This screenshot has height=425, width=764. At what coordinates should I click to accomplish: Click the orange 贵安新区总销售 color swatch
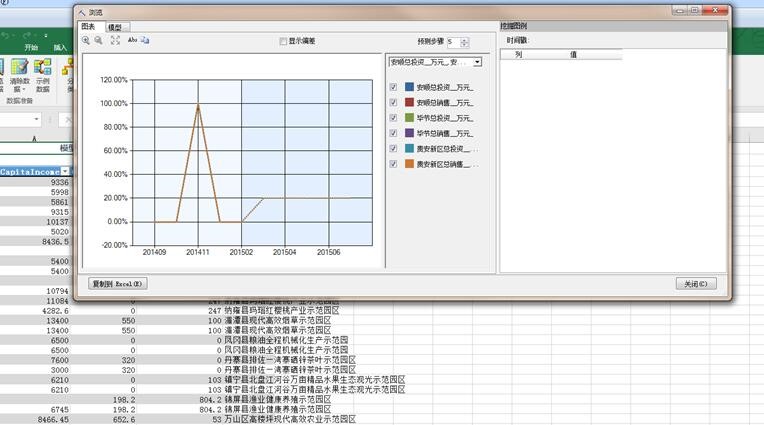[410, 162]
